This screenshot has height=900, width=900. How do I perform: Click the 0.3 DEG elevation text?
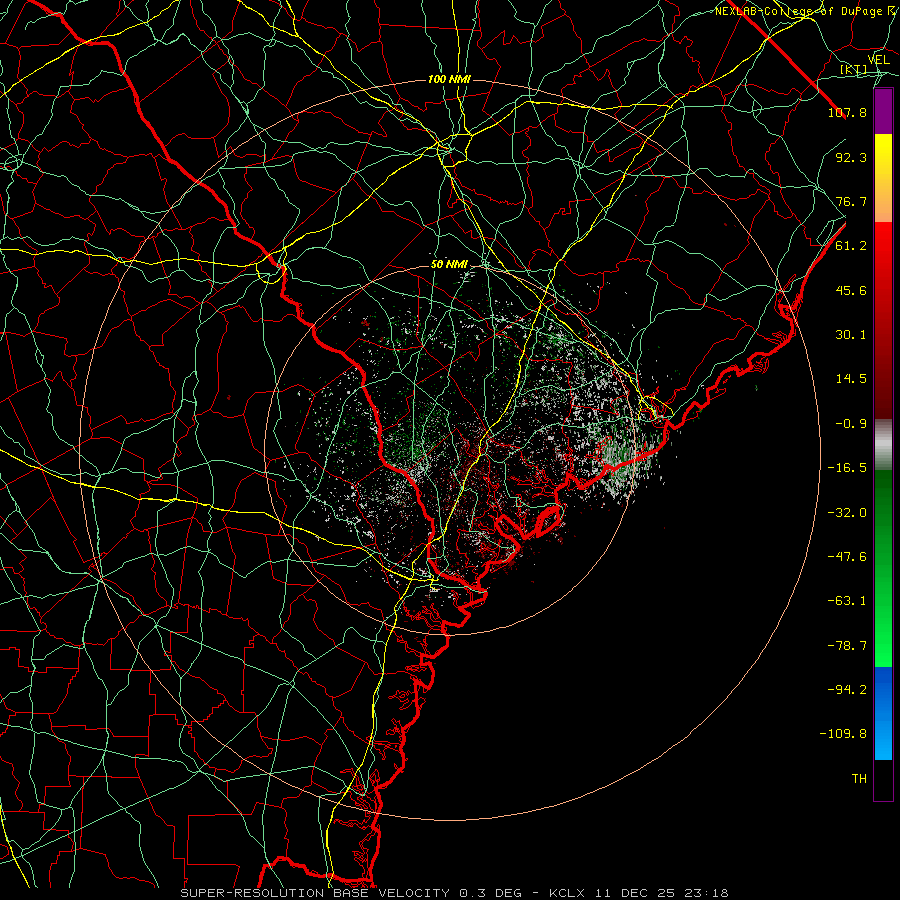click(490, 893)
